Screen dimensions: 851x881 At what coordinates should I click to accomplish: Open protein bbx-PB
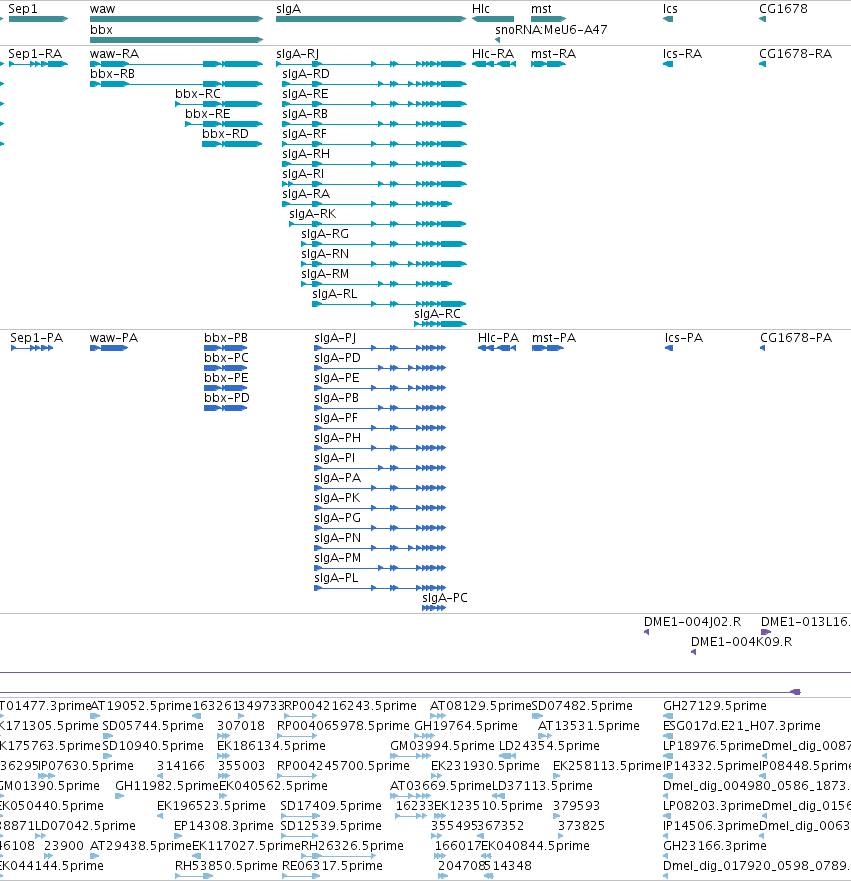pyautogui.click(x=225, y=348)
